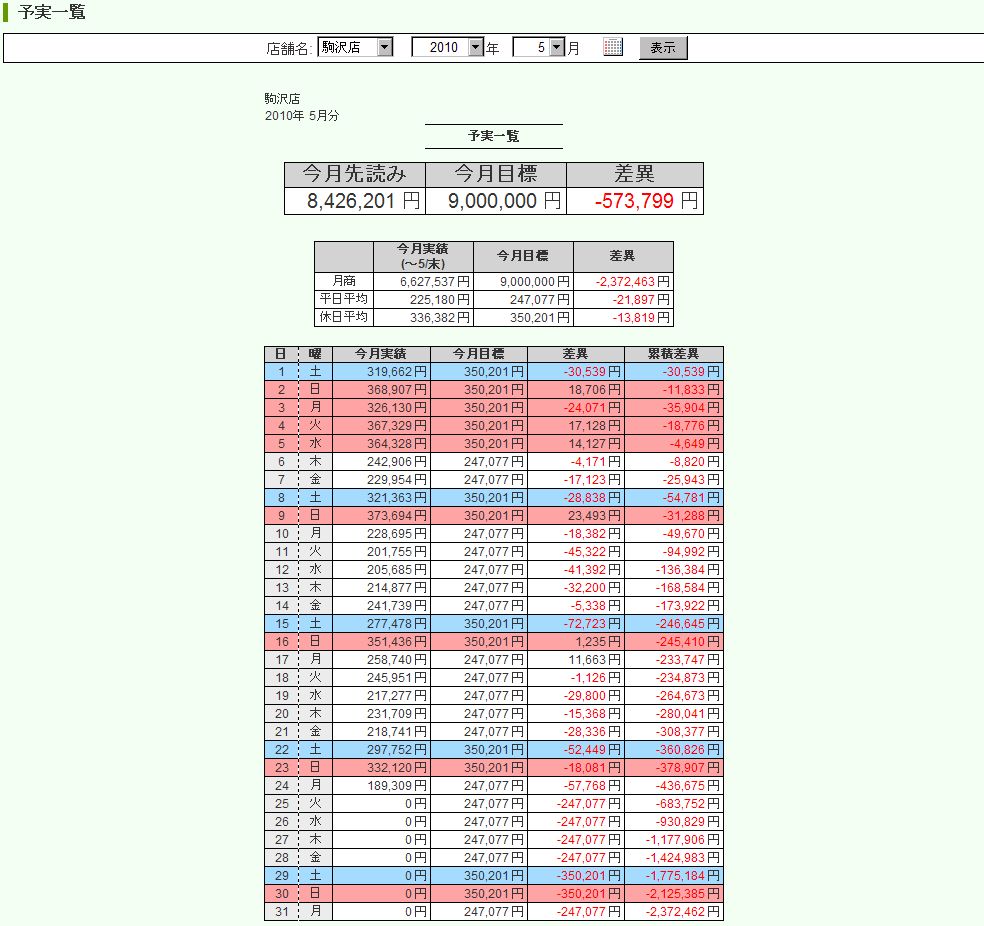Click 平日平均 actual 225,180円 cell
Viewport: 984px width, 926px height.
tap(424, 300)
